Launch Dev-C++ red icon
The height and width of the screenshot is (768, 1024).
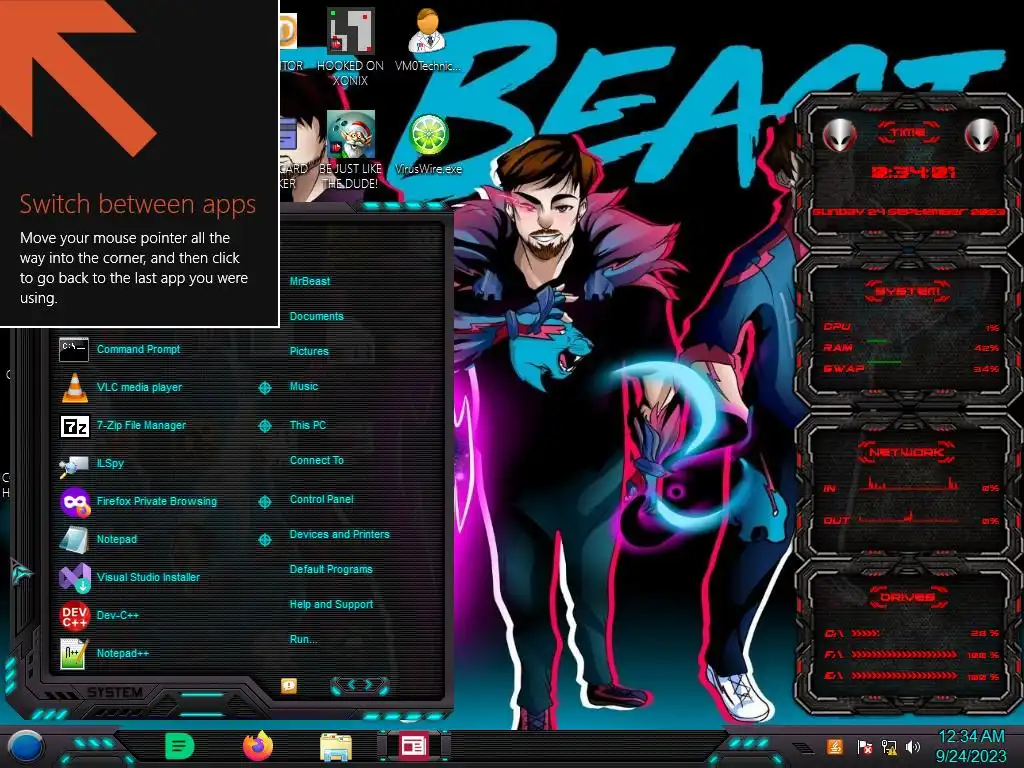tap(74, 615)
